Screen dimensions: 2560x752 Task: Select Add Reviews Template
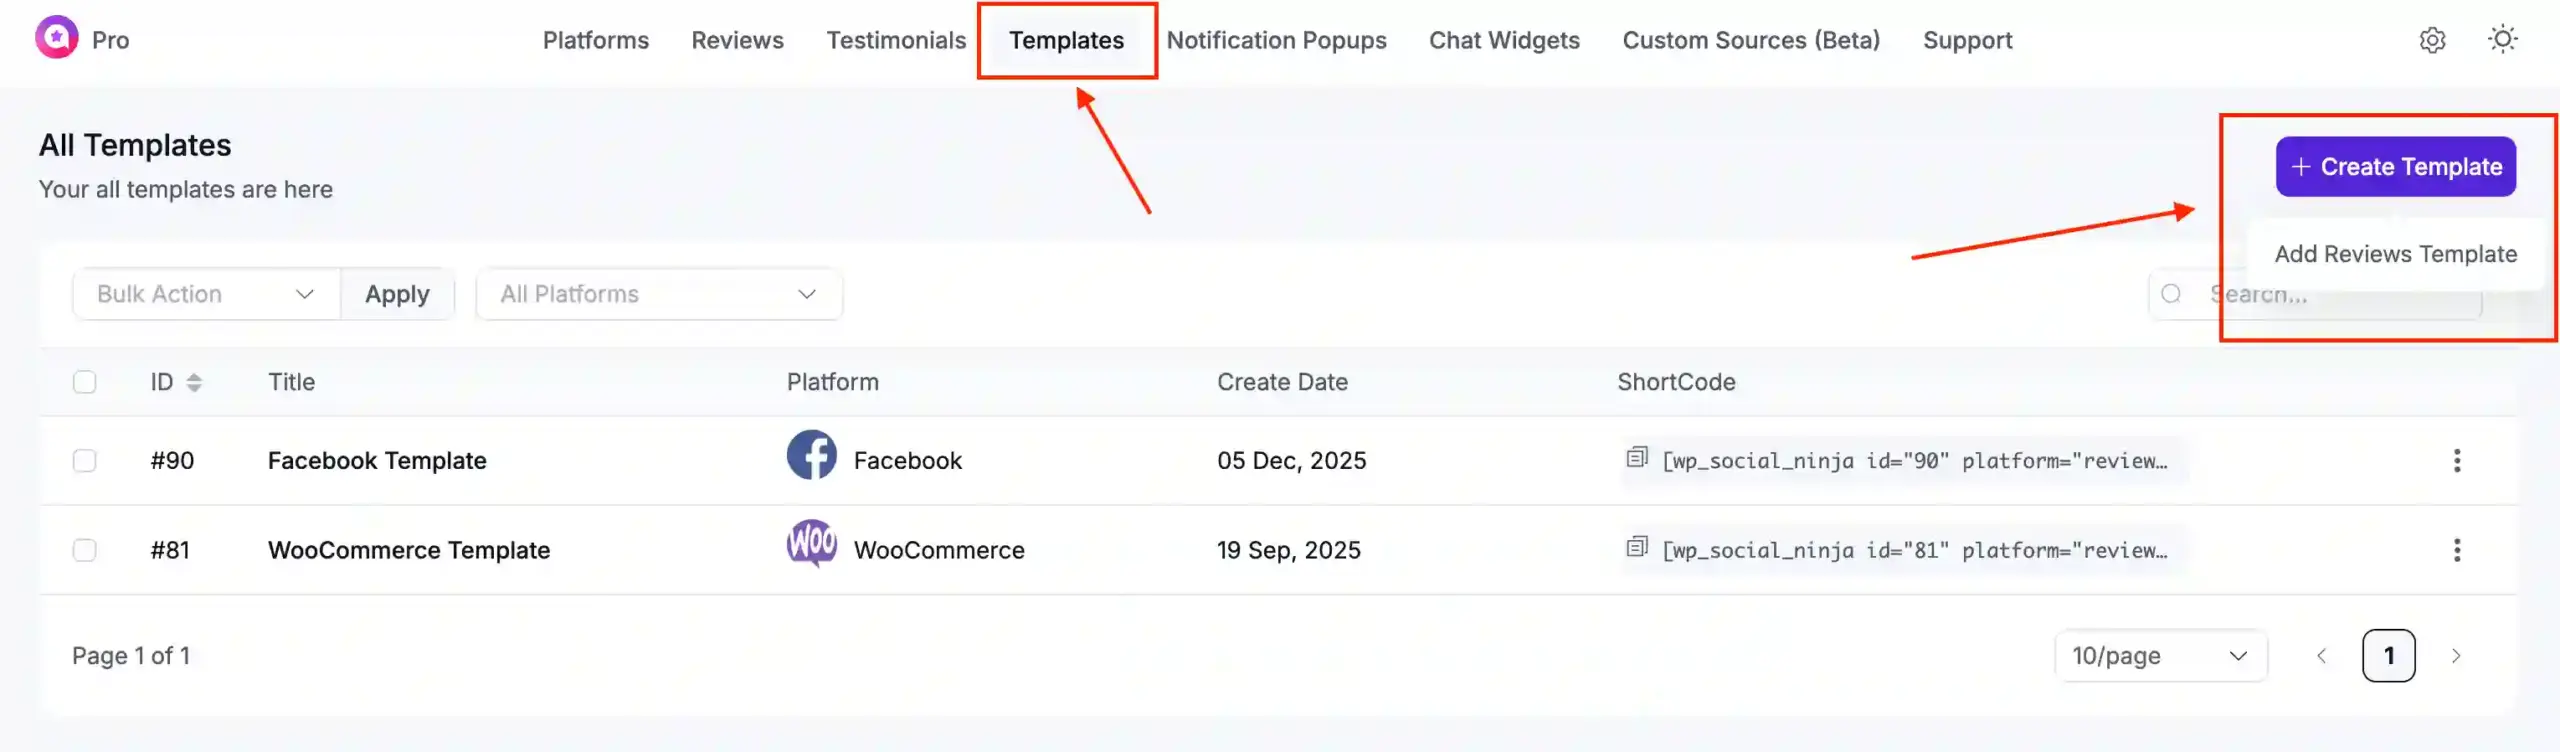click(x=2396, y=253)
